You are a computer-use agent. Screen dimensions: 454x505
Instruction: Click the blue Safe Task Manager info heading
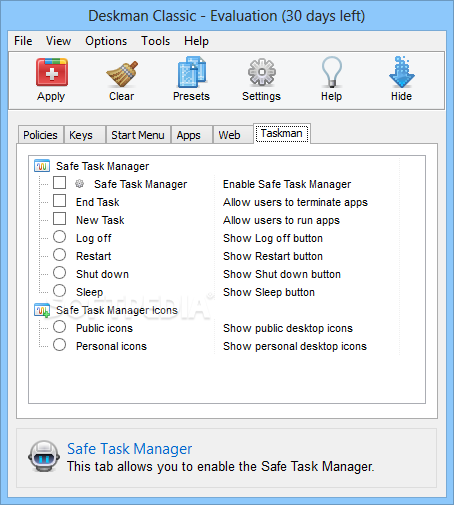[x=130, y=449]
